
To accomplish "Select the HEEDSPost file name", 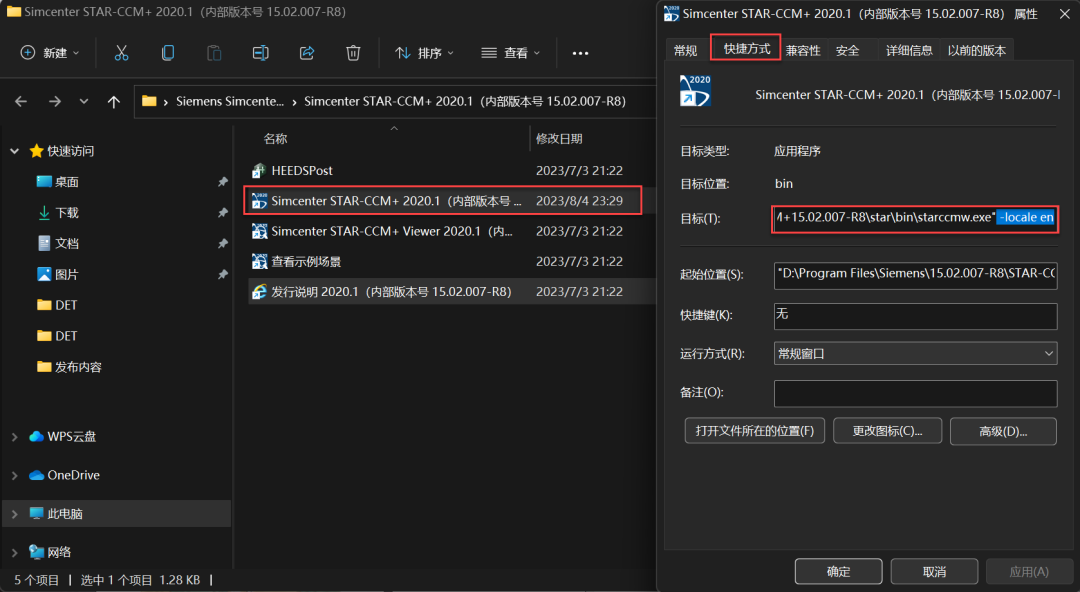I will [302, 170].
